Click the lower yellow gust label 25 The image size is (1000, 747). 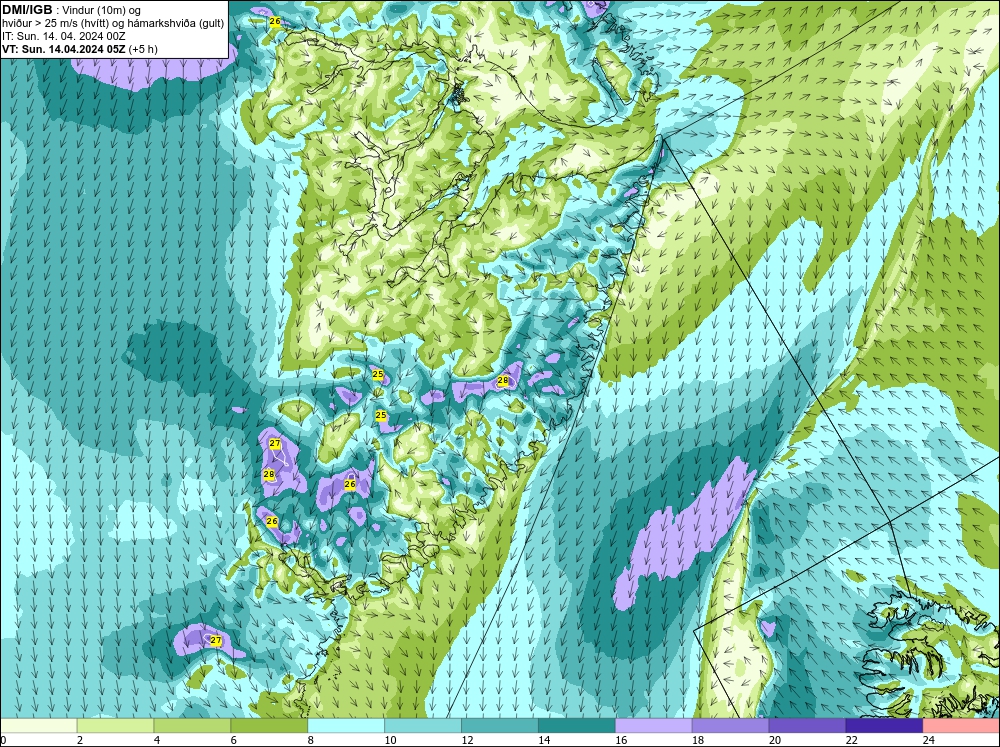click(x=381, y=415)
